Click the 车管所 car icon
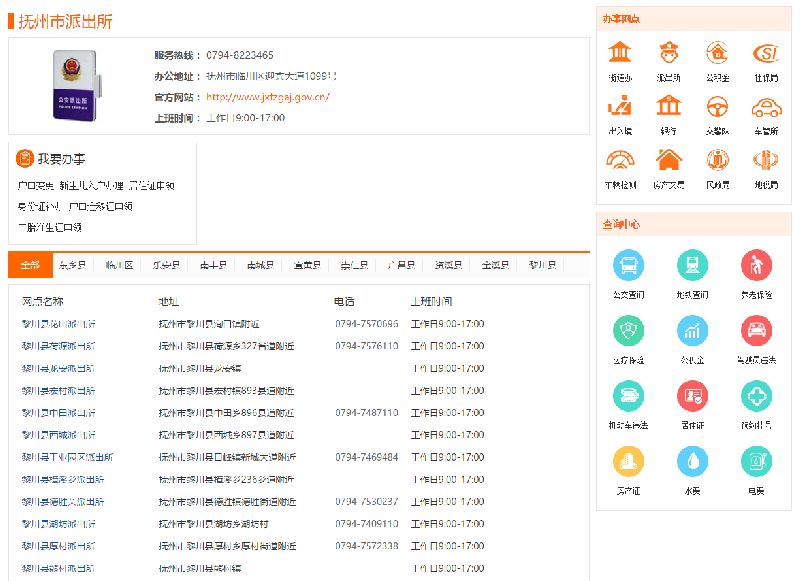This screenshot has width=800, height=581. [766, 106]
